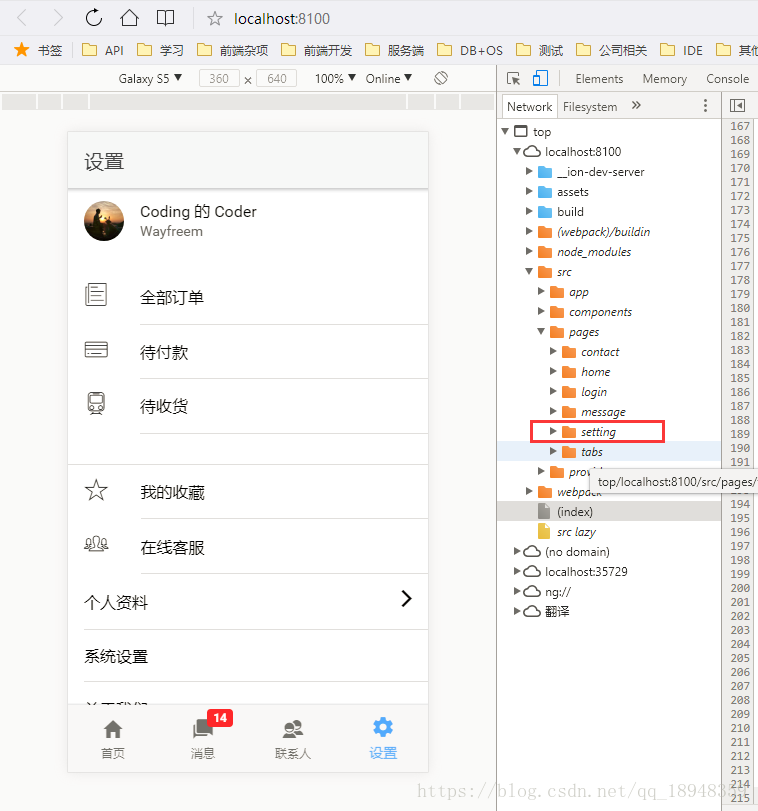Expand the localhost:35729 node

[x=517, y=571]
